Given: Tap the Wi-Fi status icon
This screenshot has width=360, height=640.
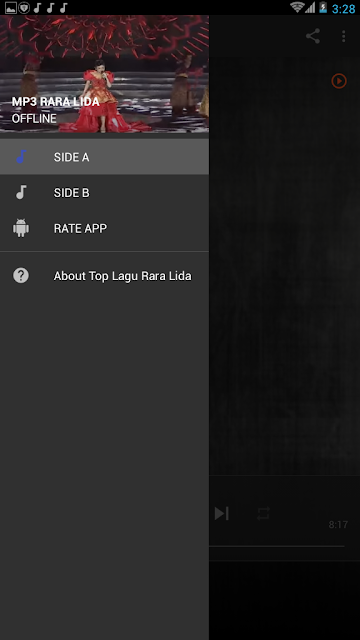Looking at the screenshot, I should (x=297, y=7).
